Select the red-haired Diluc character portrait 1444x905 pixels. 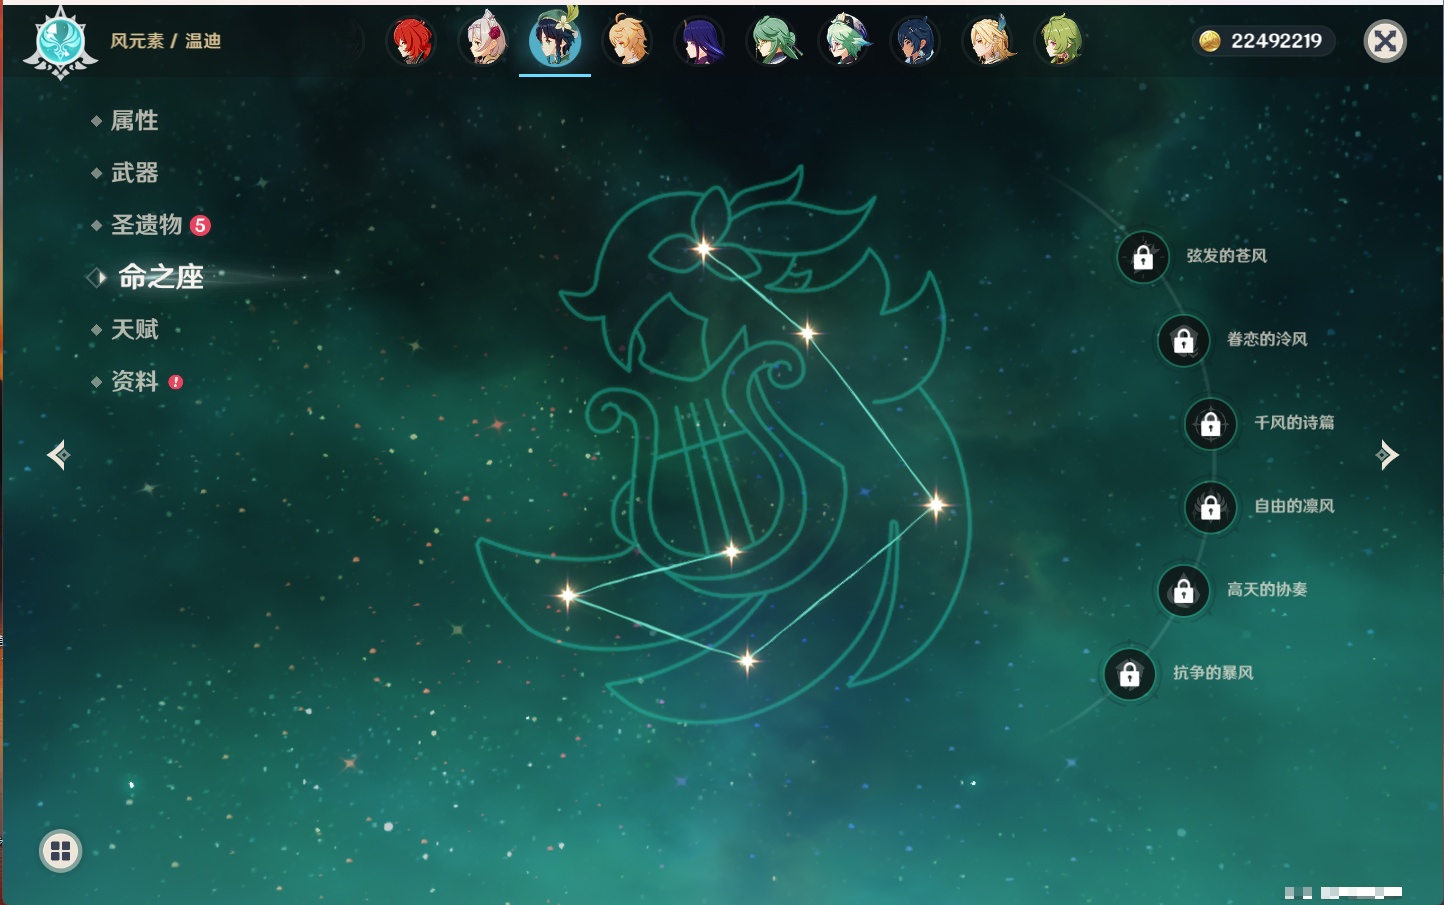[411, 41]
